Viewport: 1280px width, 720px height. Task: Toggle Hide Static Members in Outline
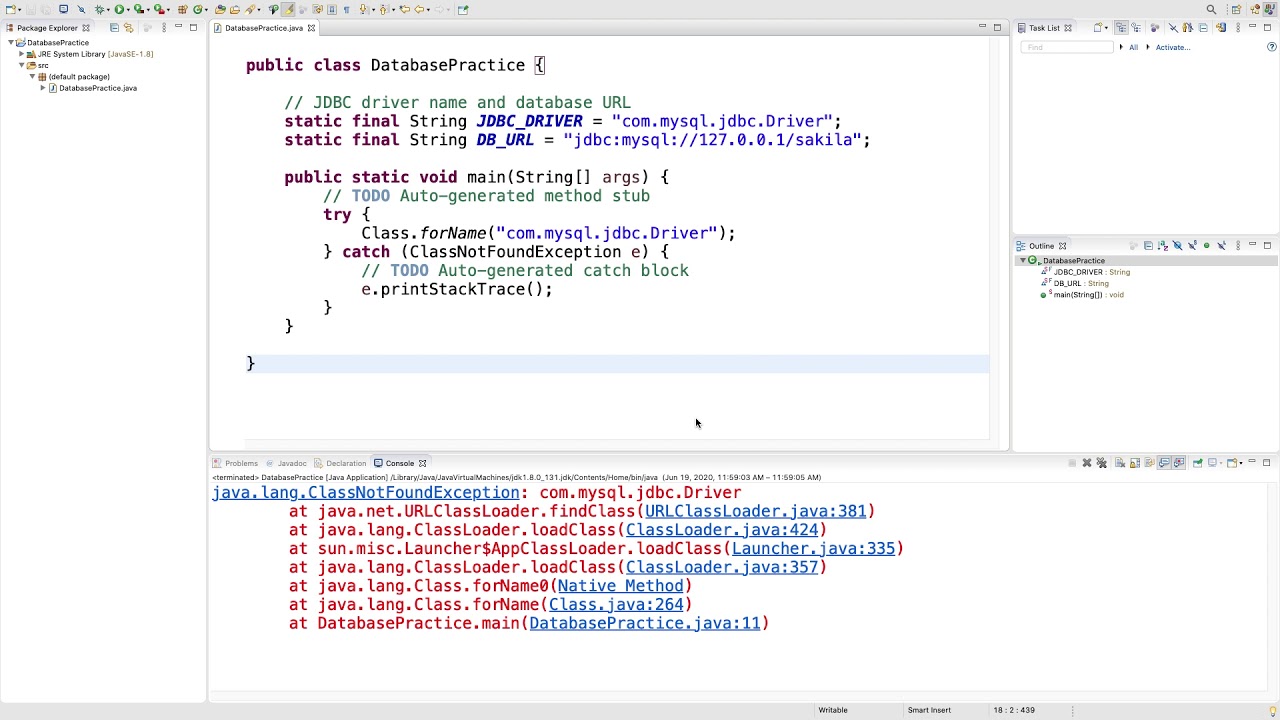click(1192, 246)
